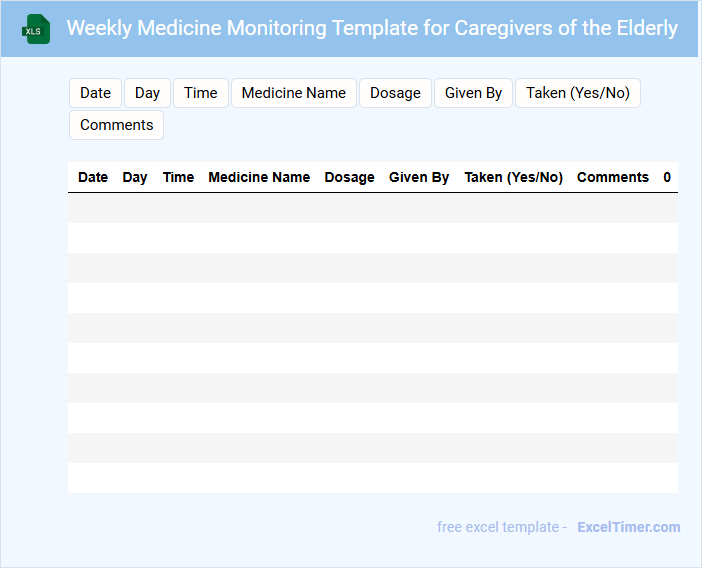Click the green XLS file icon
Image resolution: width=702 pixels, height=568 pixels.
pyautogui.click(x=37, y=29)
